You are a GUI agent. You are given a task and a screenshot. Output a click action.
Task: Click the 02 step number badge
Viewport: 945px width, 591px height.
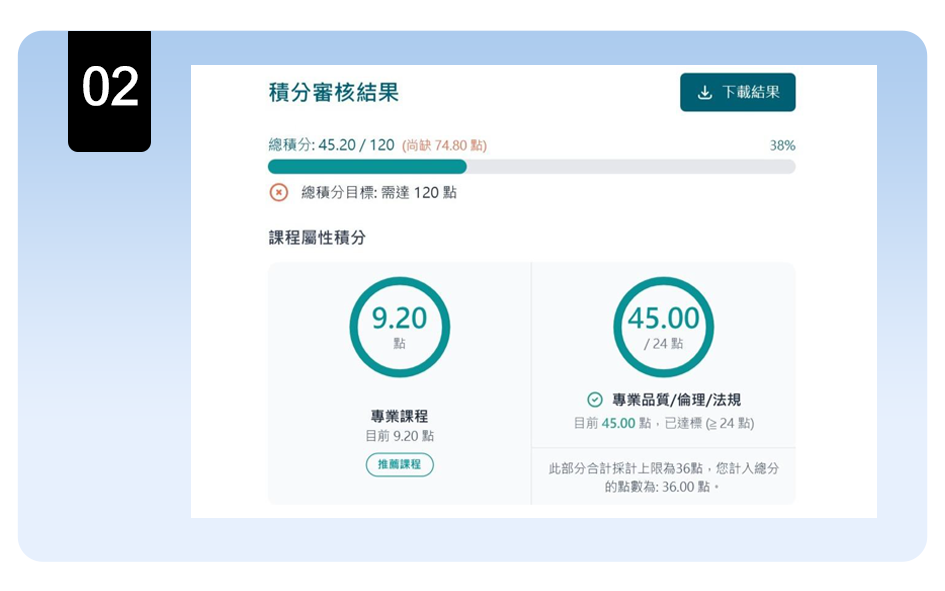point(109,88)
